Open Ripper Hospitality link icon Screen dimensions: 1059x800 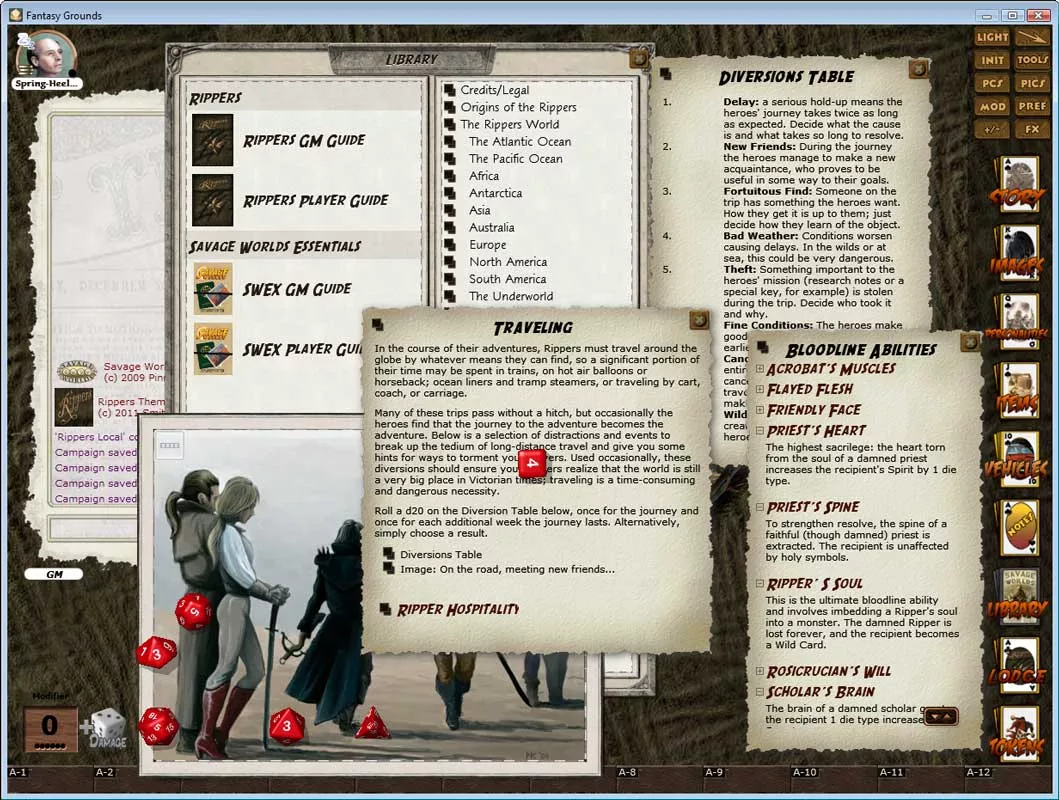pyautogui.click(x=385, y=609)
